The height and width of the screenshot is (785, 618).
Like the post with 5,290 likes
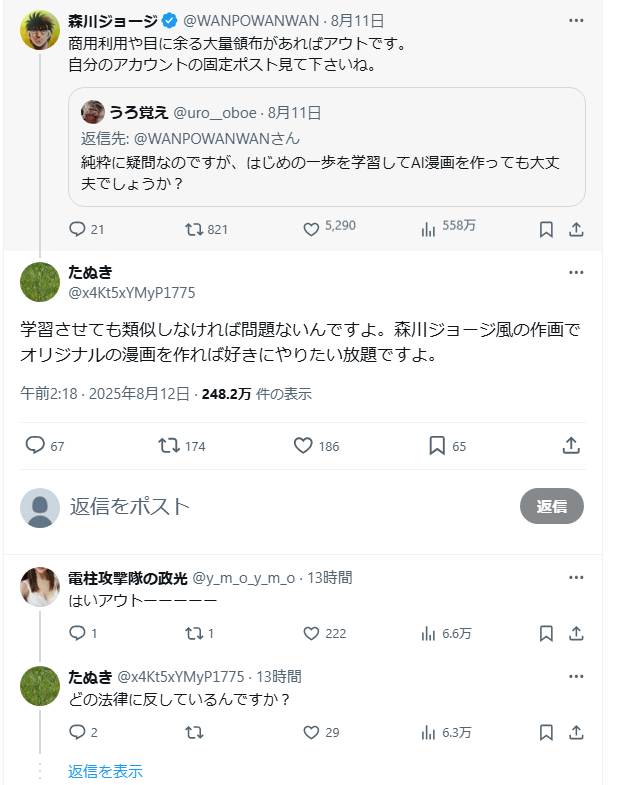pos(311,229)
